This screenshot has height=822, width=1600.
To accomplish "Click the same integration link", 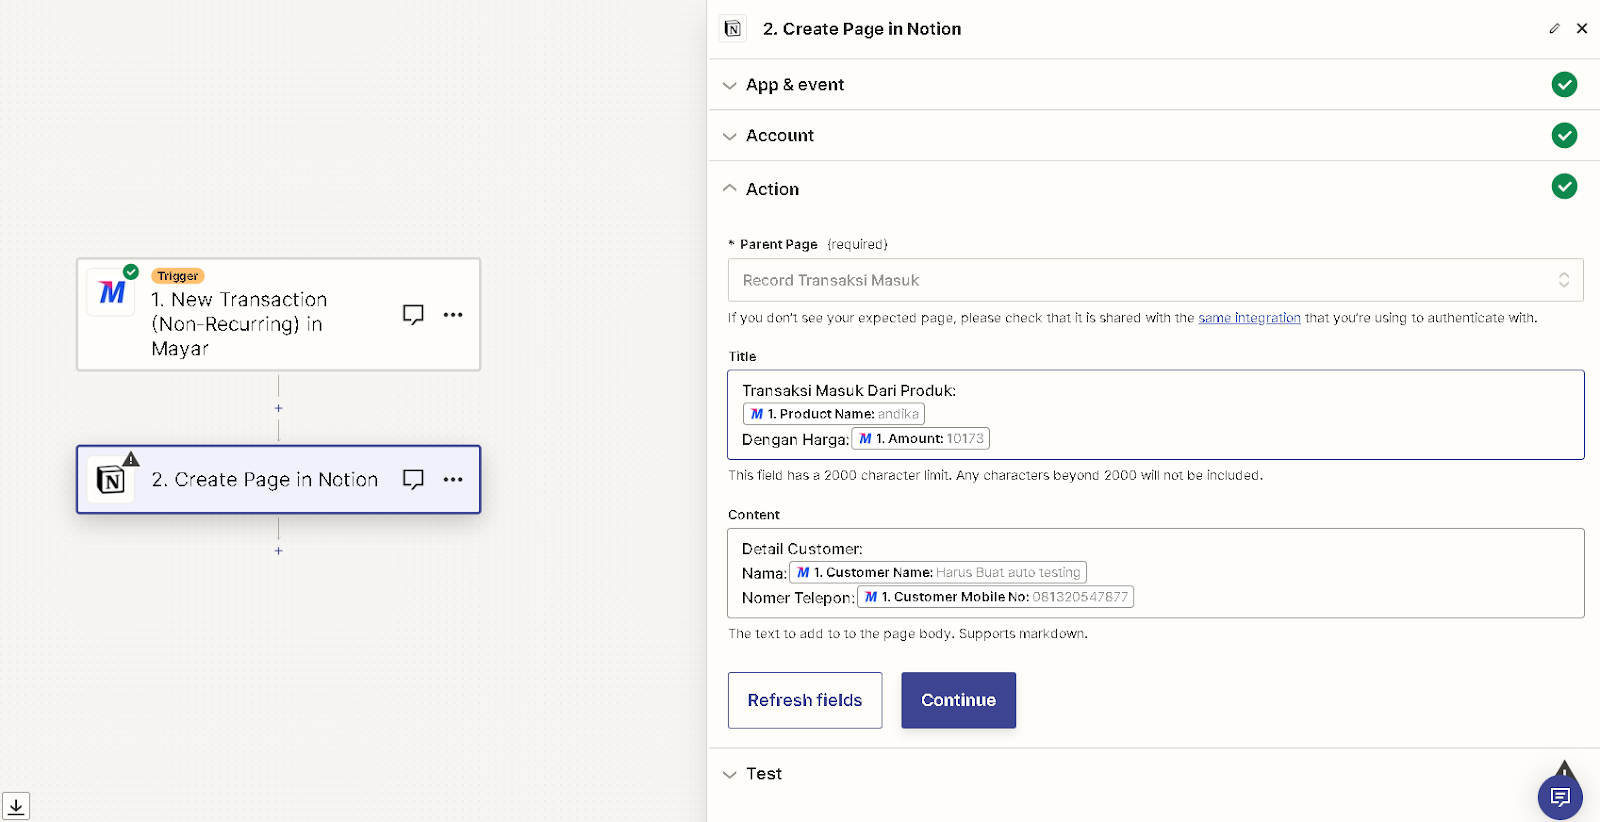I will pos(1249,318).
